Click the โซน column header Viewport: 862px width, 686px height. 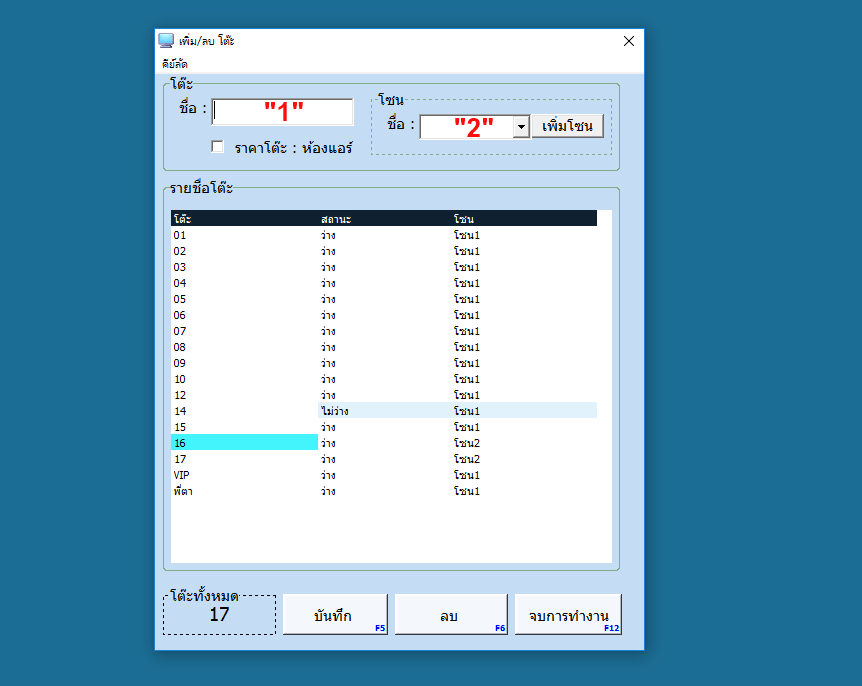[x=524, y=219]
